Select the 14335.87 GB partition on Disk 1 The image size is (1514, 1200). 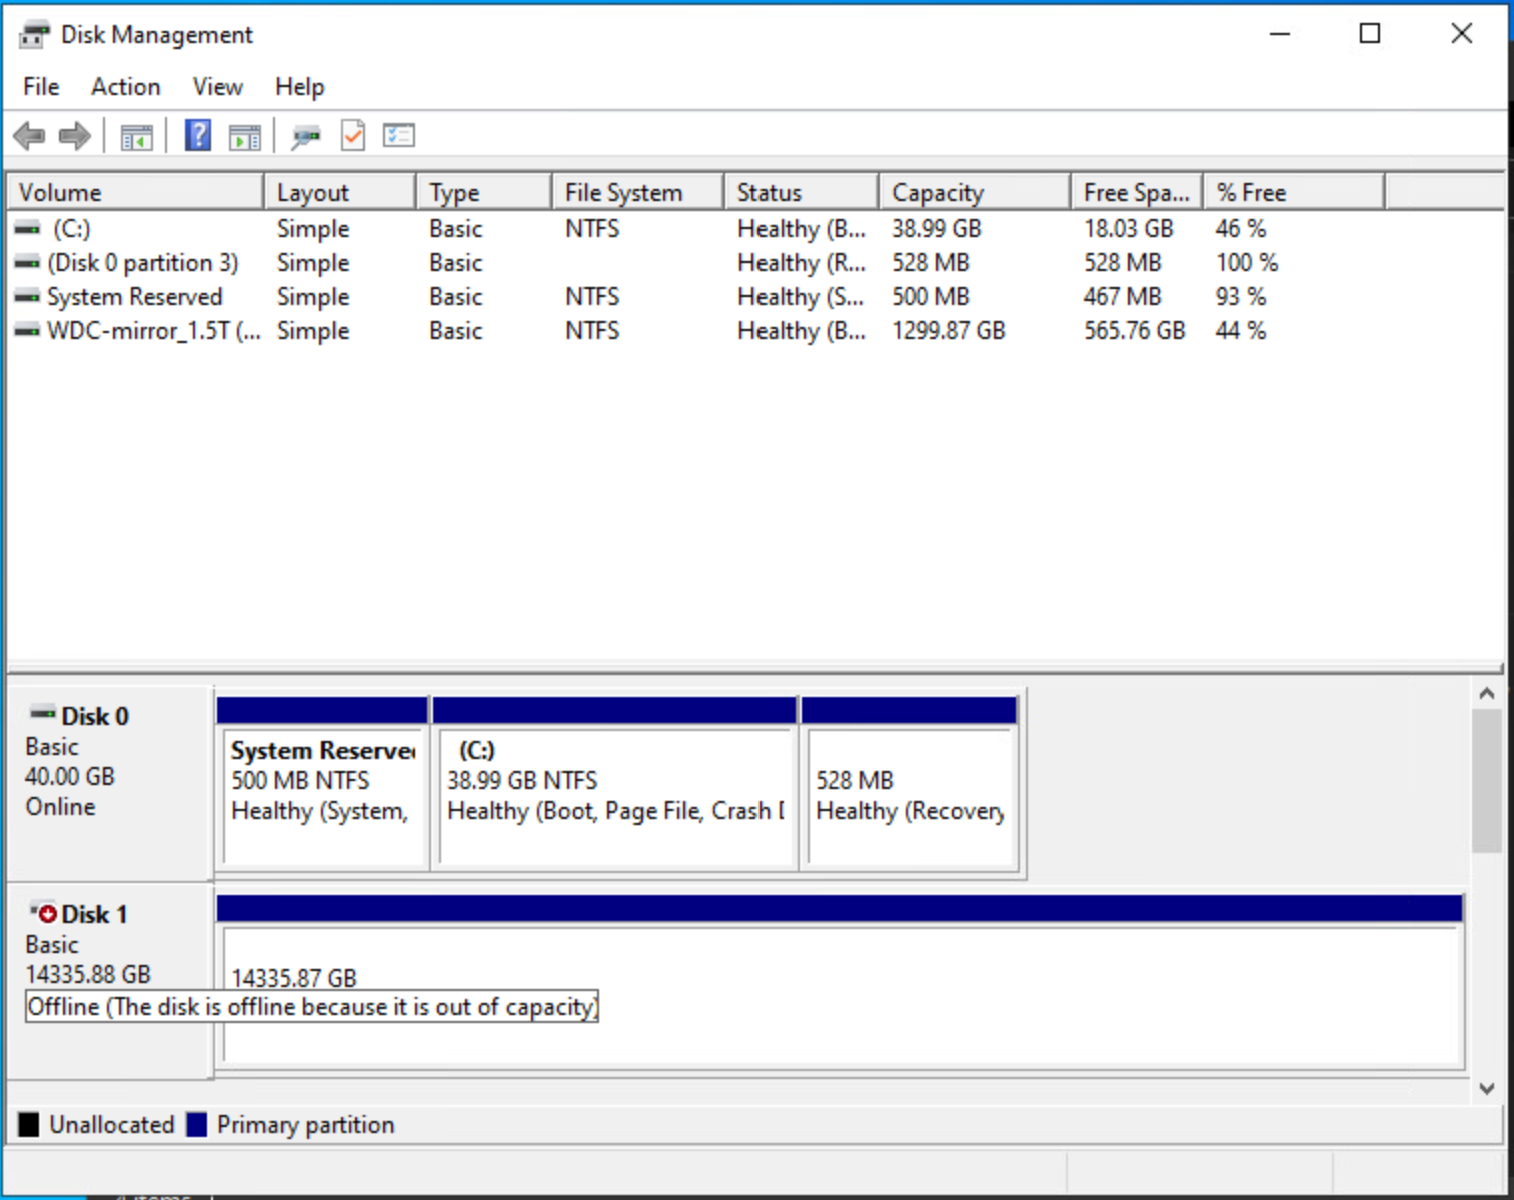840,981
